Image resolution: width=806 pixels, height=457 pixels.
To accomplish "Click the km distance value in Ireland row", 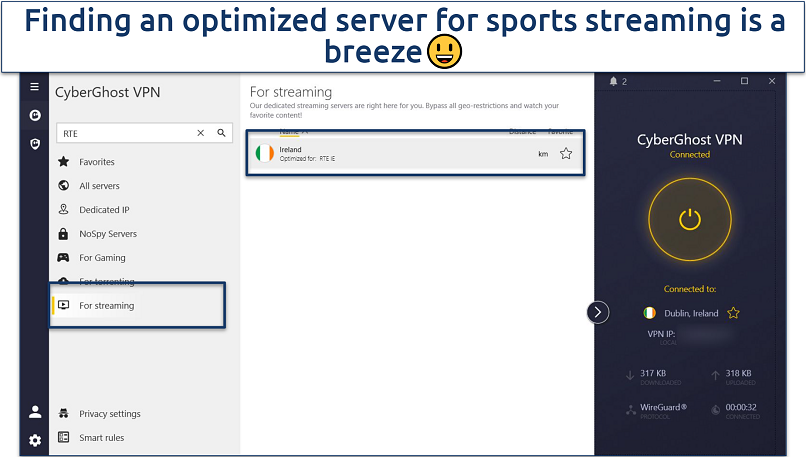I will 543,154.
